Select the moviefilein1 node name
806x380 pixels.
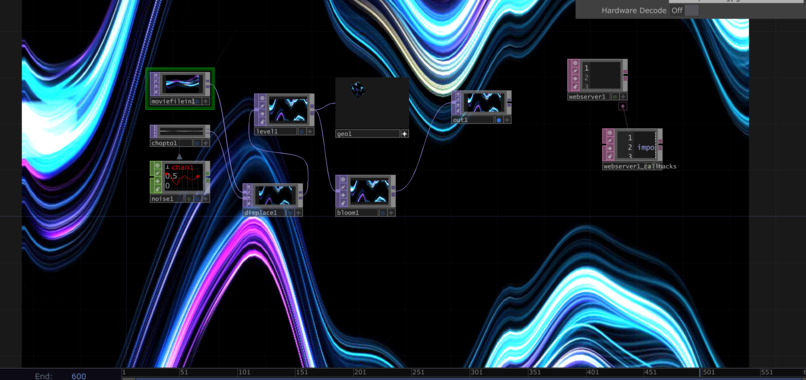(x=172, y=101)
